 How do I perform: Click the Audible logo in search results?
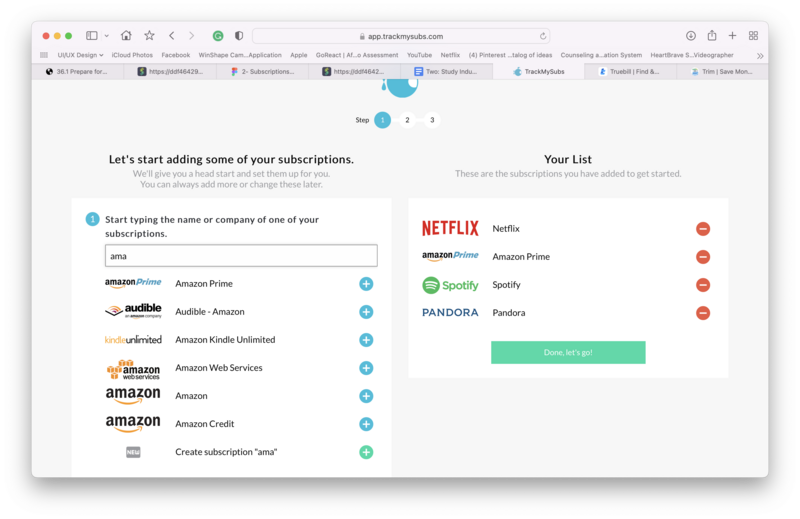tap(133, 310)
